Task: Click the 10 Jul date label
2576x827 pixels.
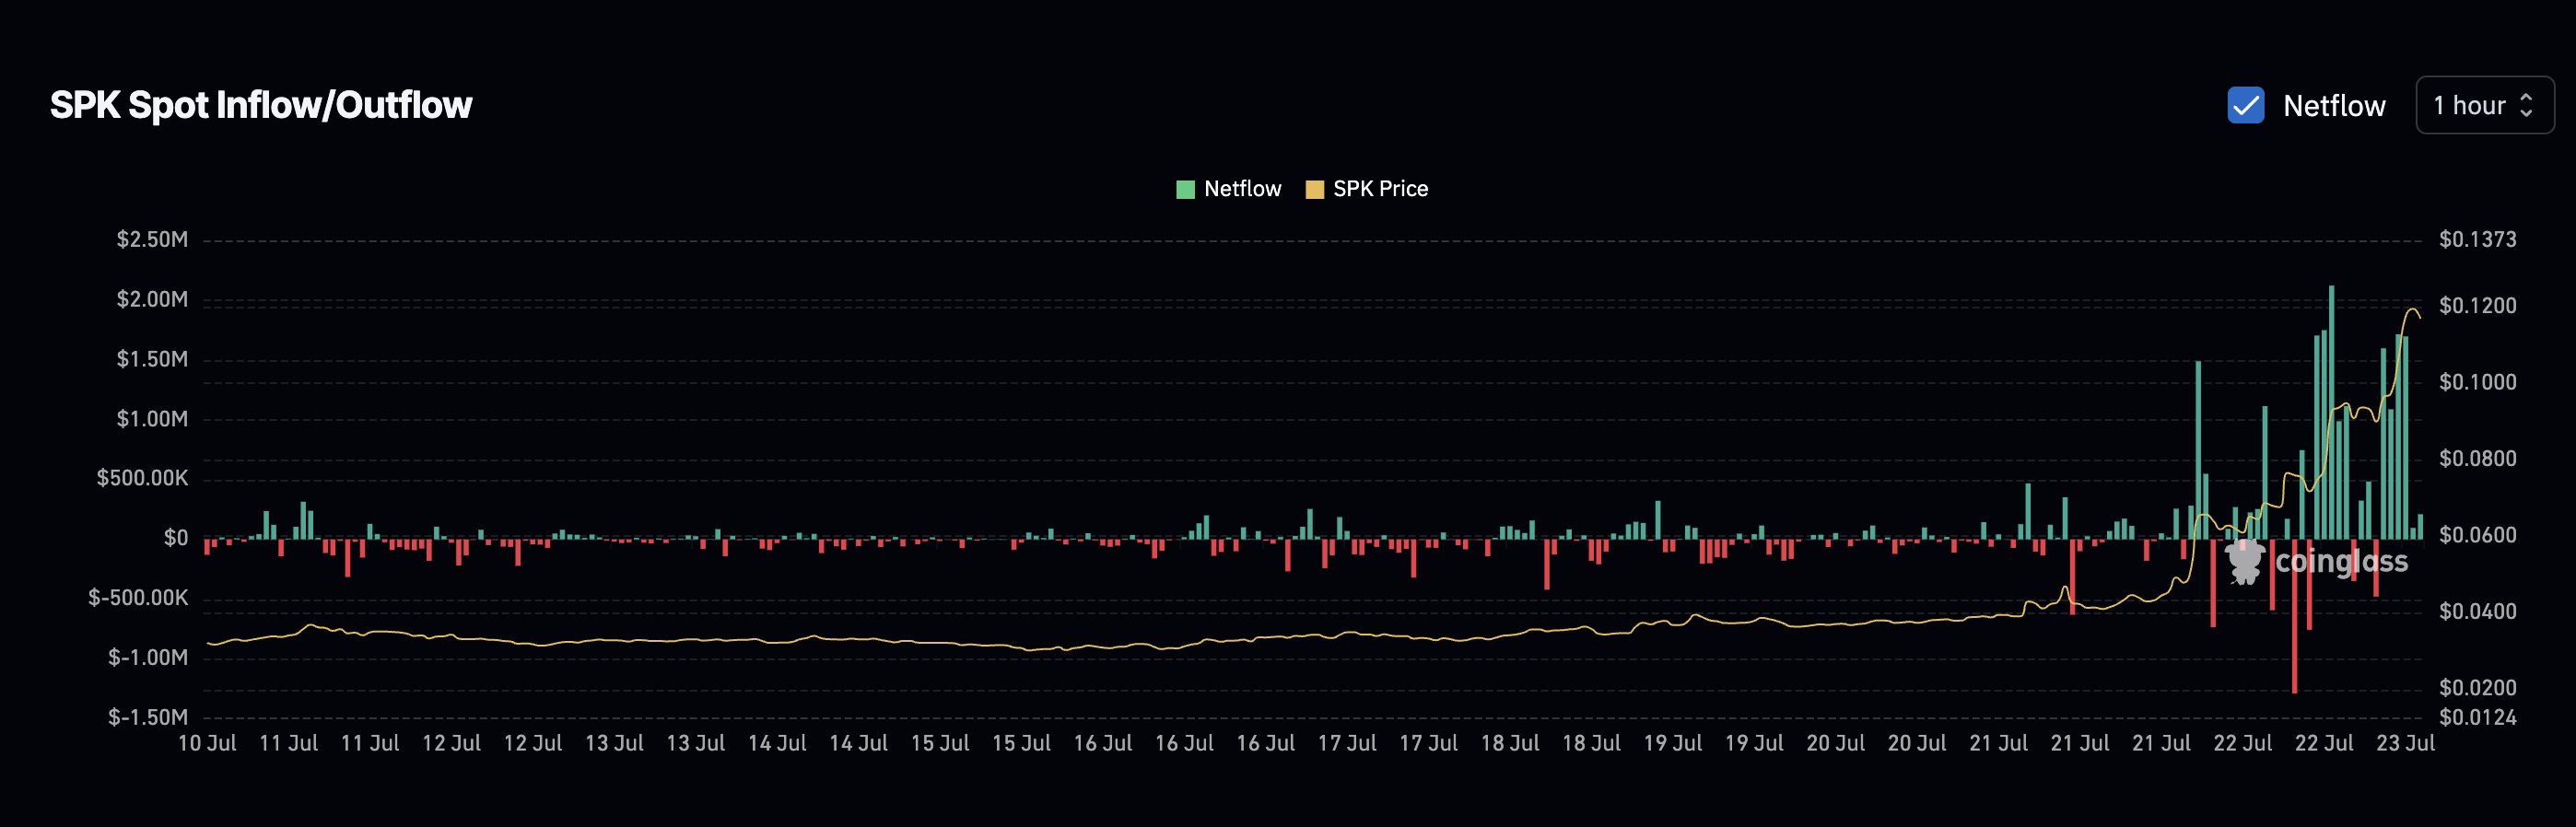Action: point(207,743)
